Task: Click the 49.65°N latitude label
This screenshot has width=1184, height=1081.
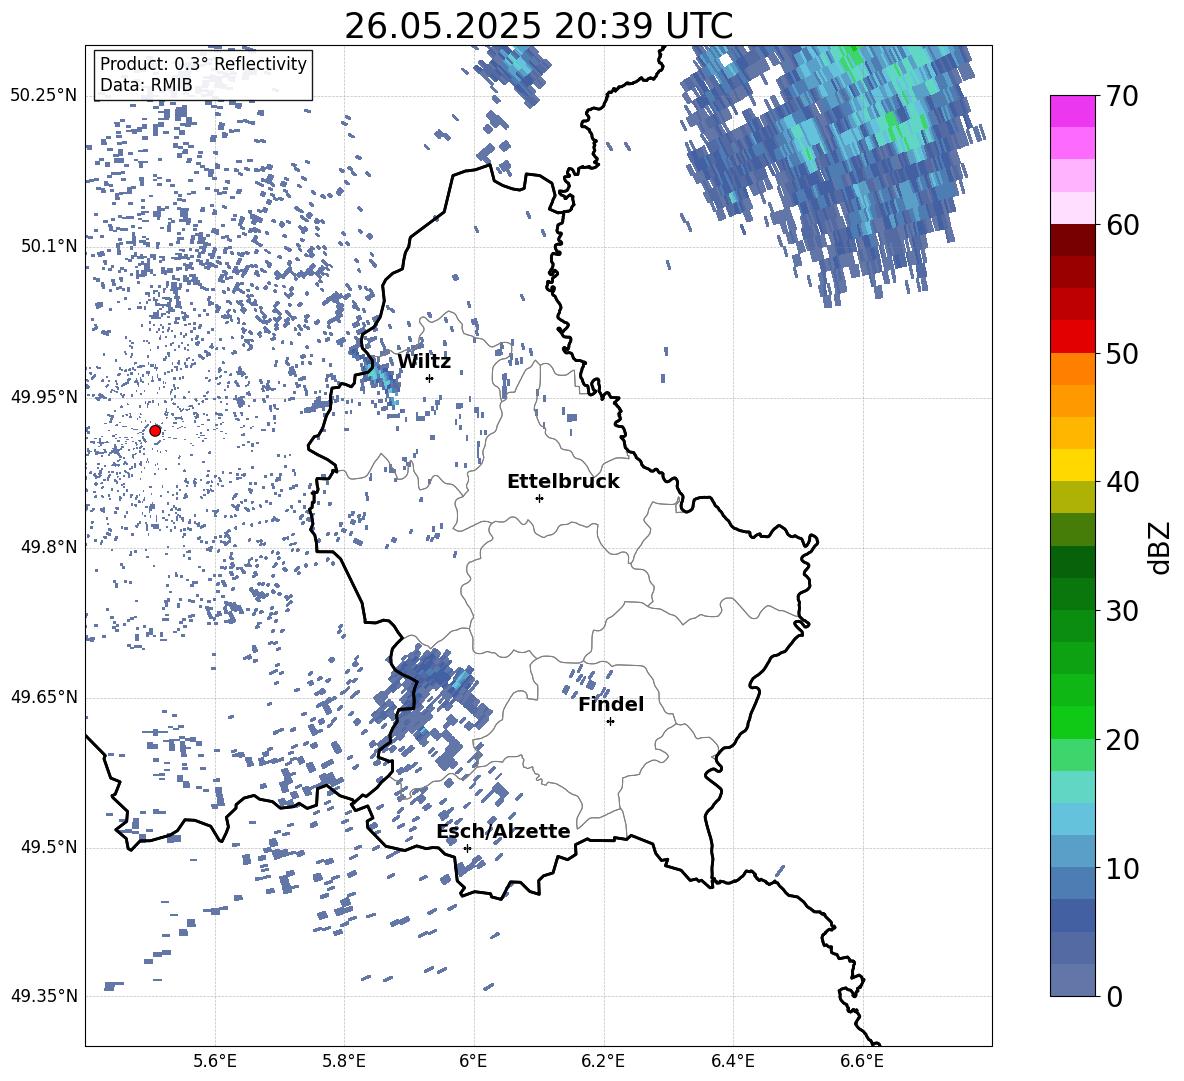Action: pyautogui.click(x=44, y=697)
